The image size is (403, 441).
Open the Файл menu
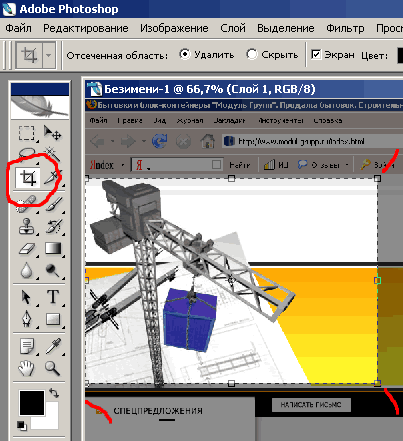(x=19, y=28)
